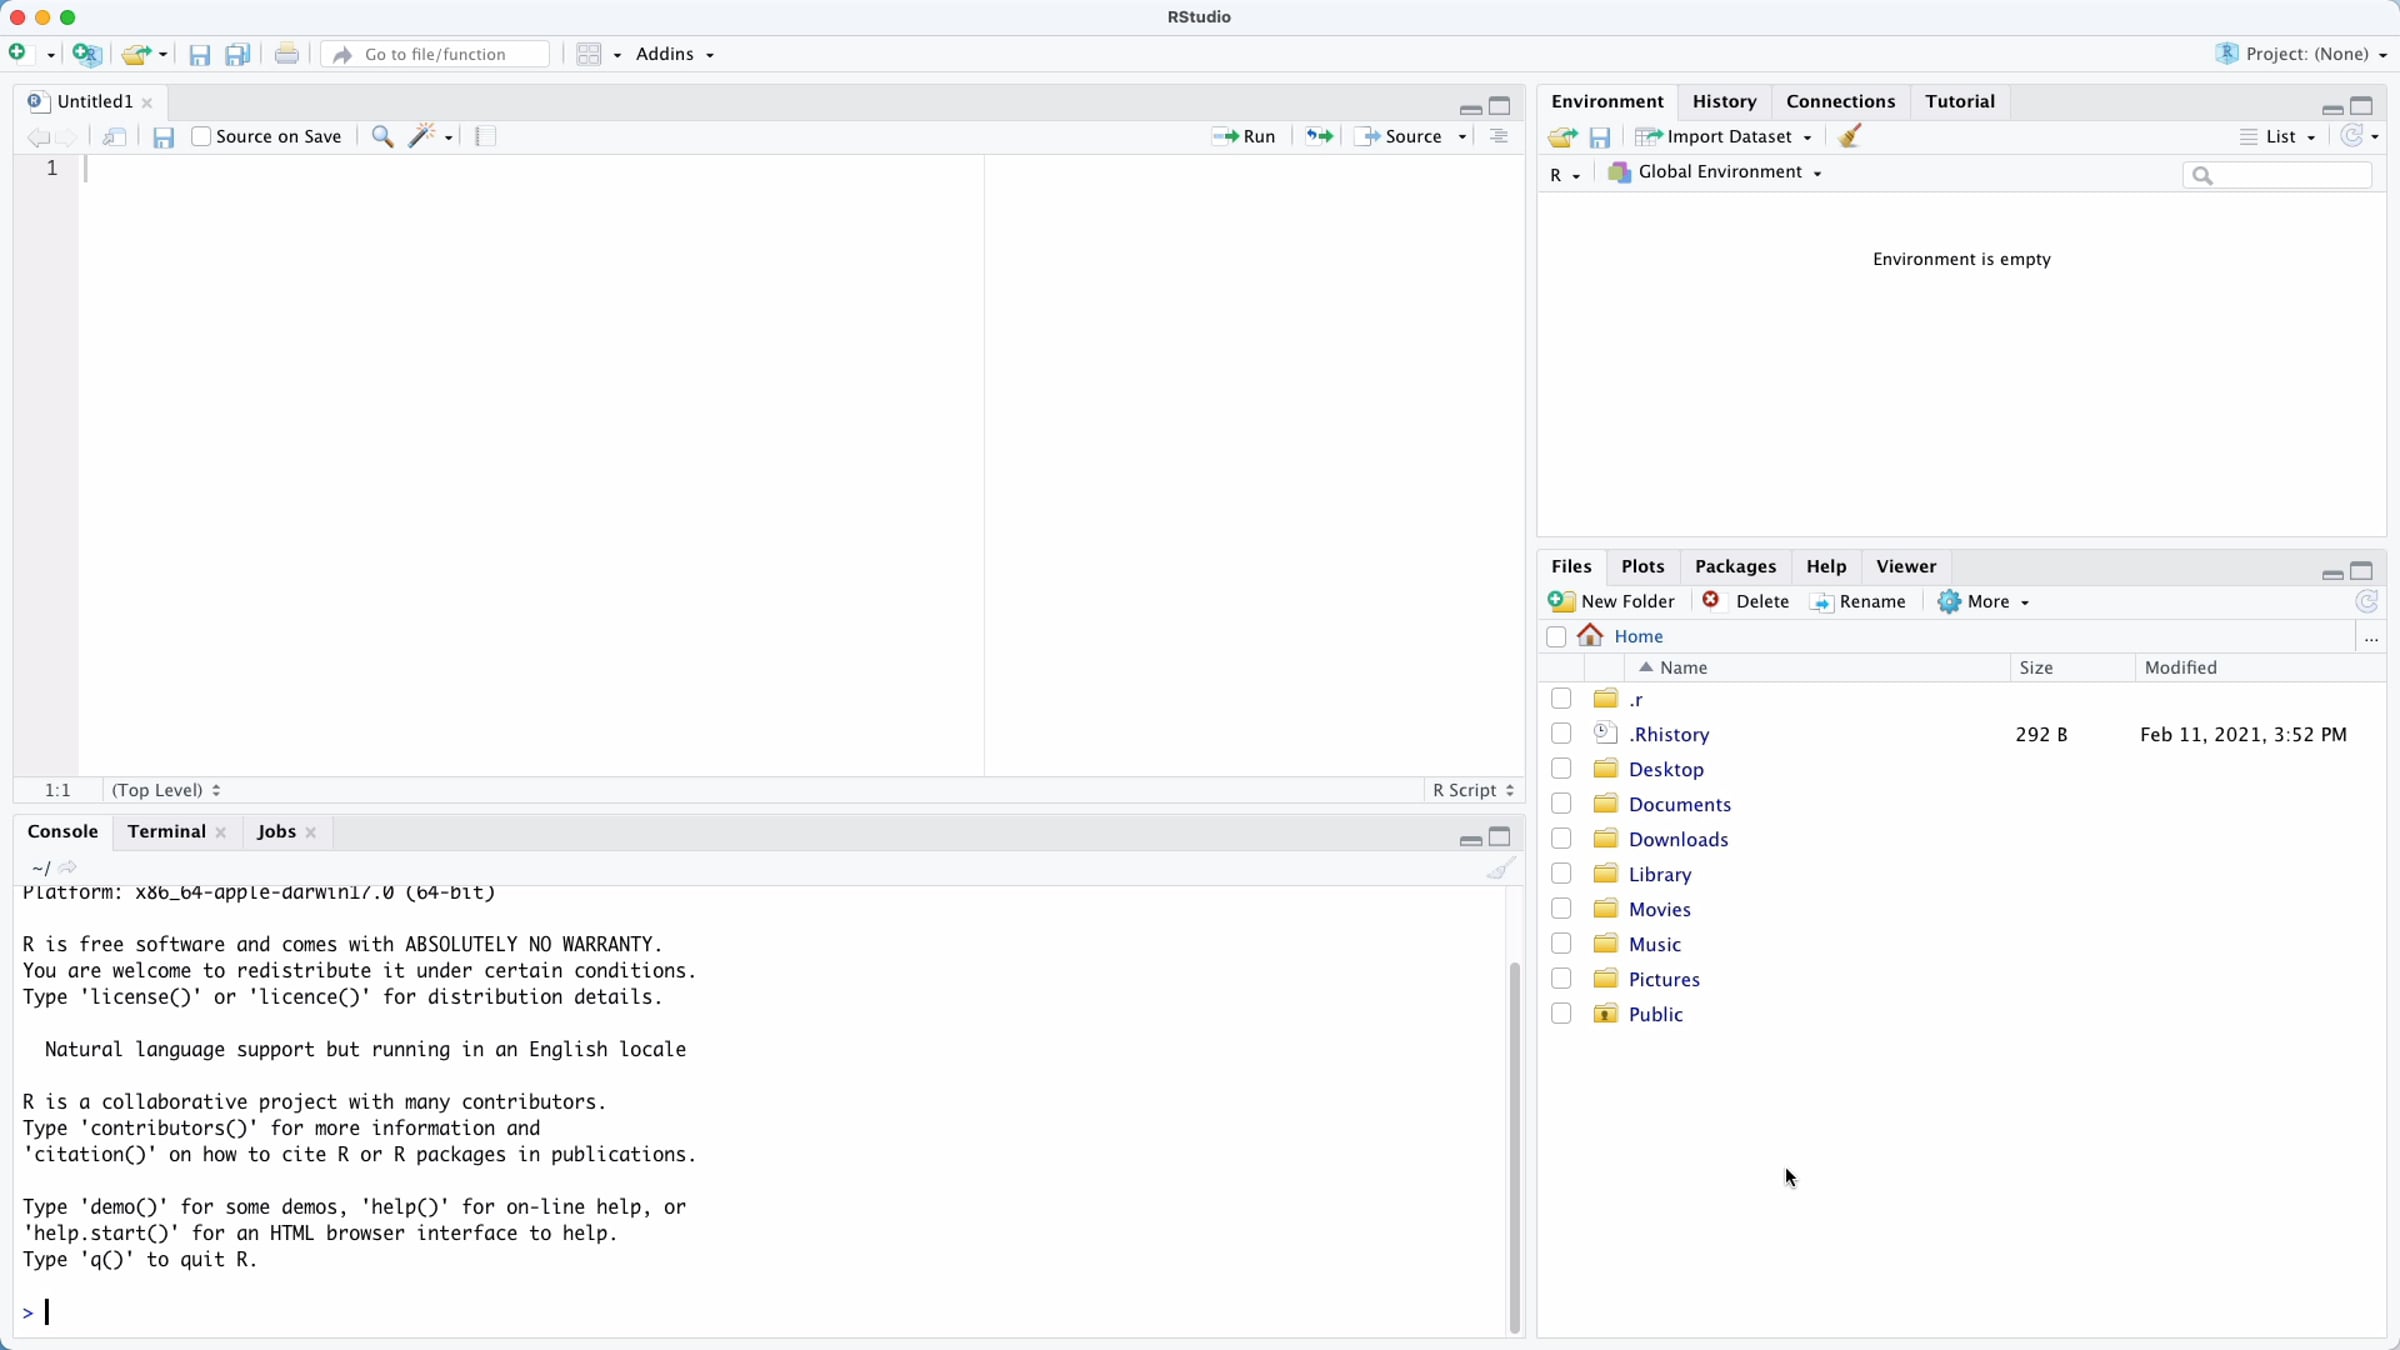Source the active document
Screen dimensions: 2400x1350
[1400, 136]
